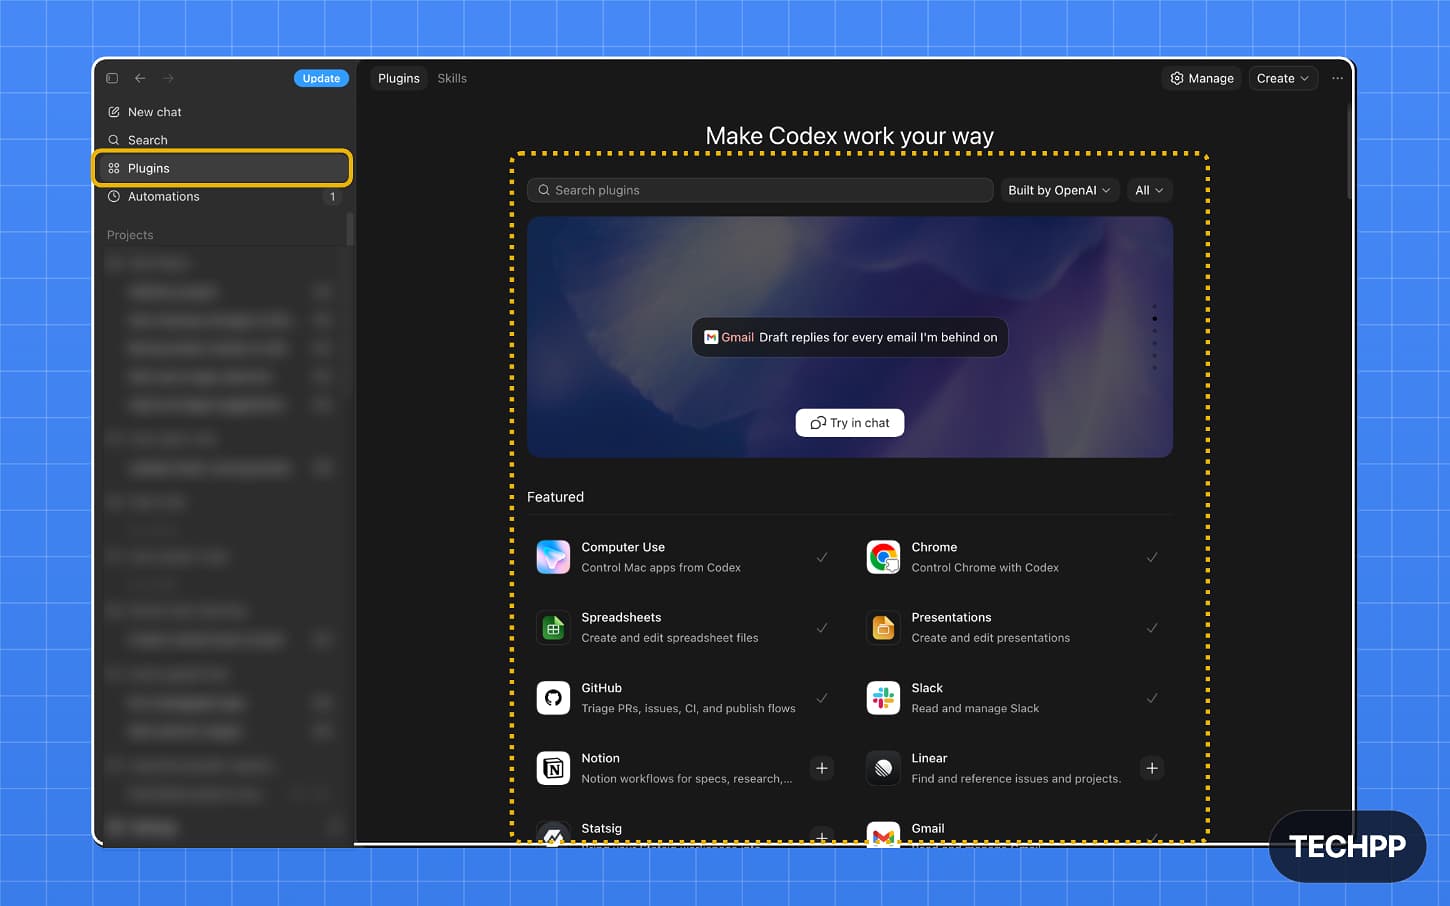Click the second carousel page dot

tap(1154, 319)
